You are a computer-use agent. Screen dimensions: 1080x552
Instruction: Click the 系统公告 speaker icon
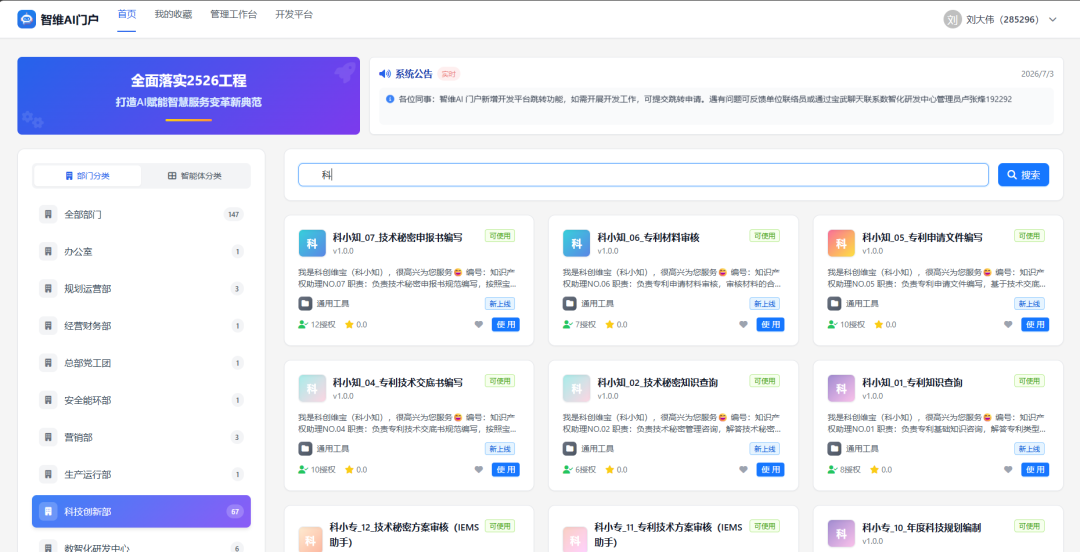click(x=385, y=74)
